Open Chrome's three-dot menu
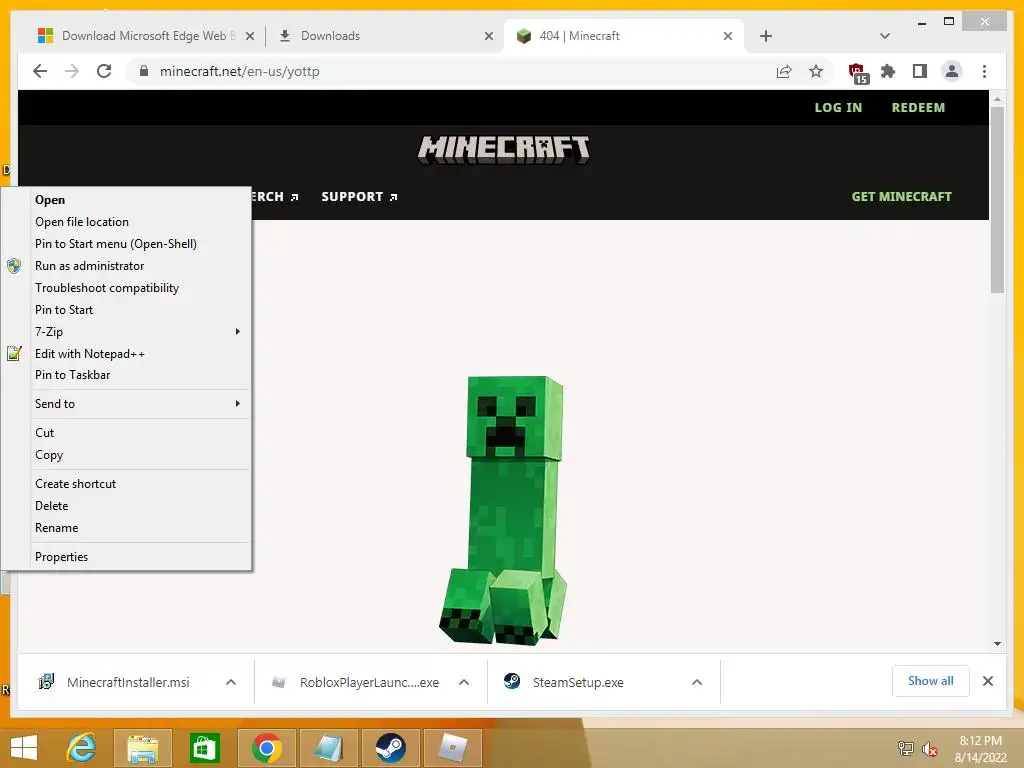This screenshot has width=1024, height=768. 984,71
